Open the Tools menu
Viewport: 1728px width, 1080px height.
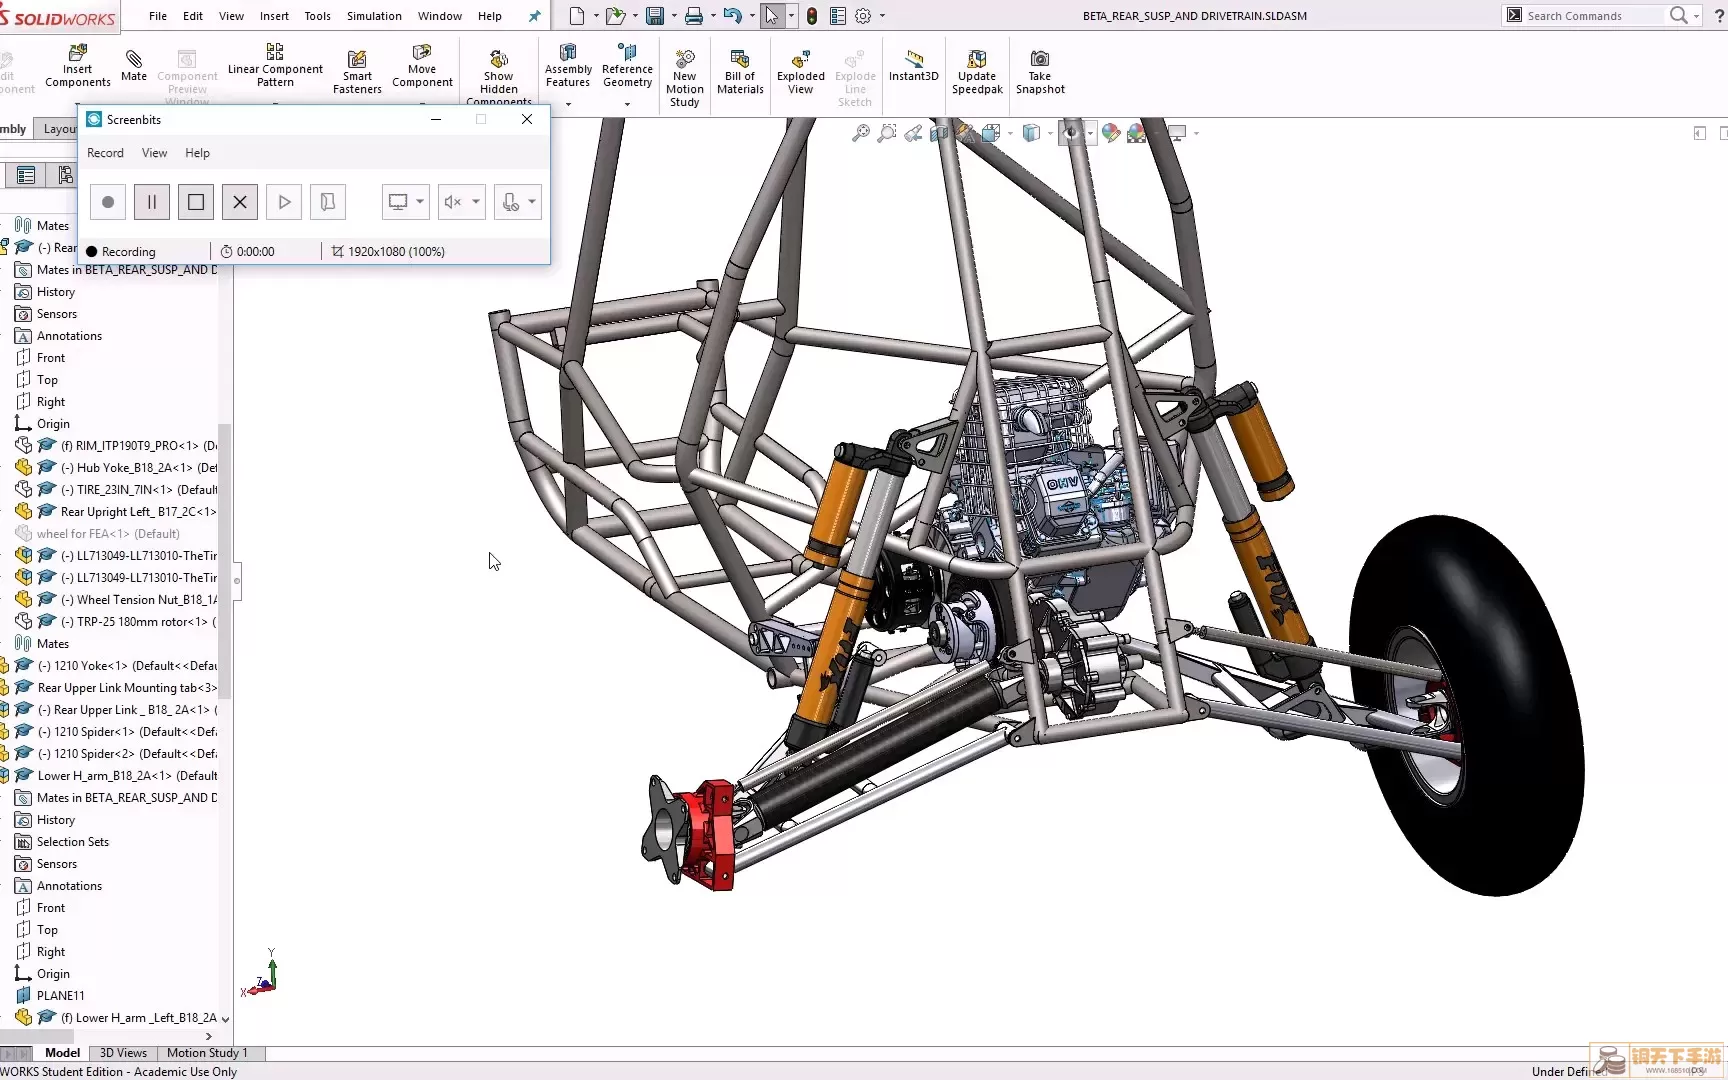tap(317, 16)
